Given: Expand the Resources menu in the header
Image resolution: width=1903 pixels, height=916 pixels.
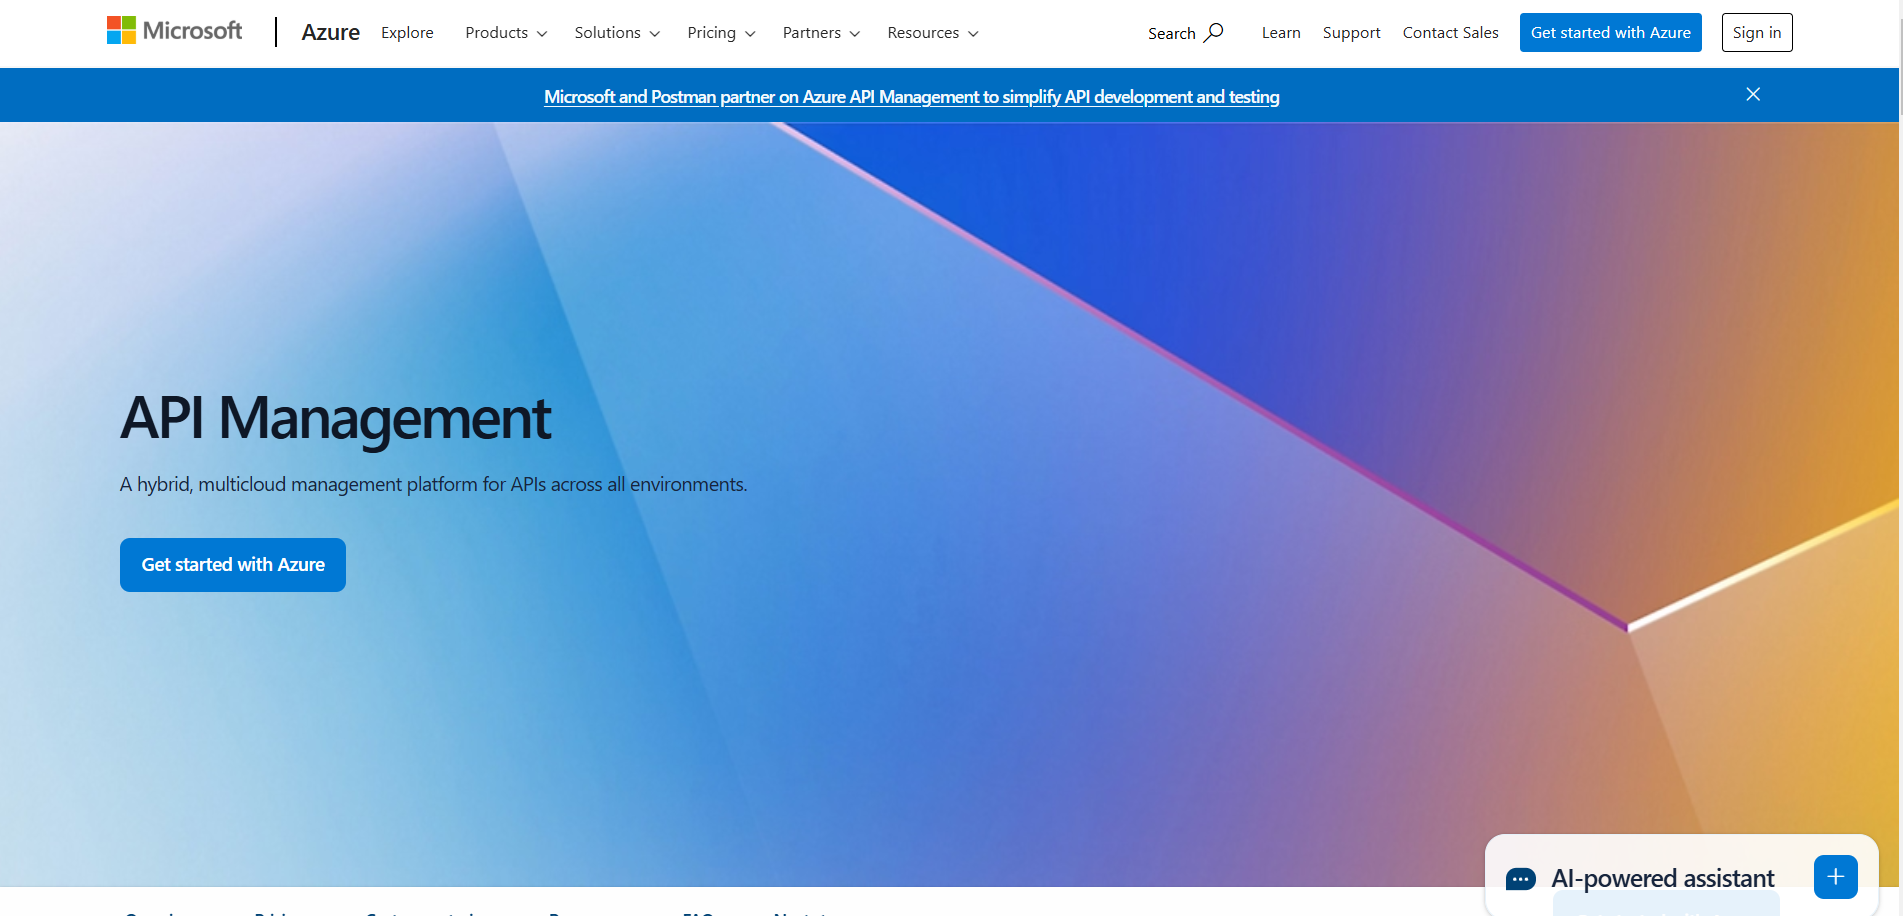Looking at the screenshot, I should 933,33.
